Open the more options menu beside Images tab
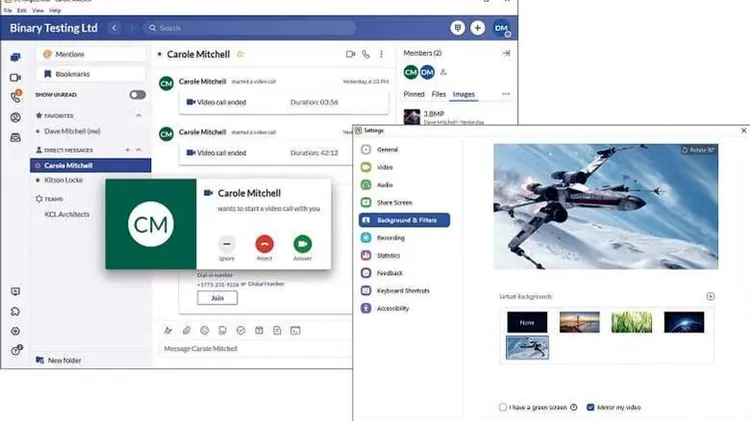 (506, 94)
